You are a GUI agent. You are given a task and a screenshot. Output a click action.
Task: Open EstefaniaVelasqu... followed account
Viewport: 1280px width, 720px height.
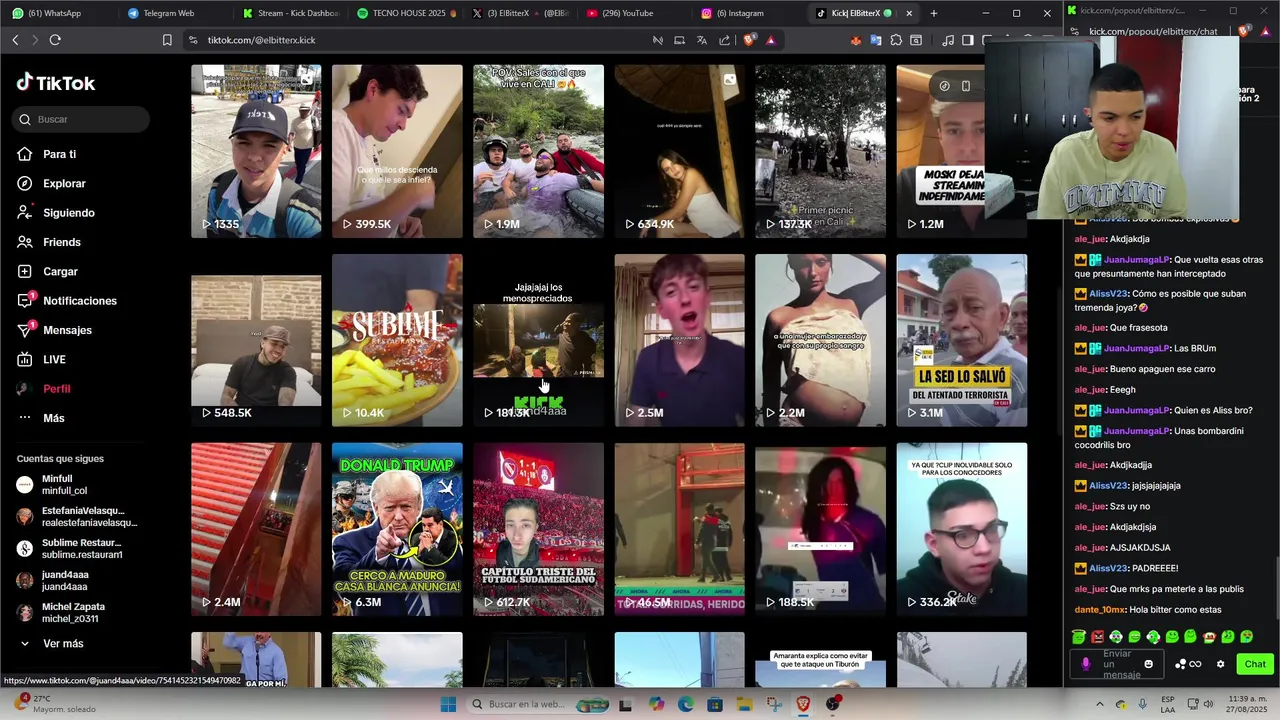pyautogui.click(x=76, y=517)
